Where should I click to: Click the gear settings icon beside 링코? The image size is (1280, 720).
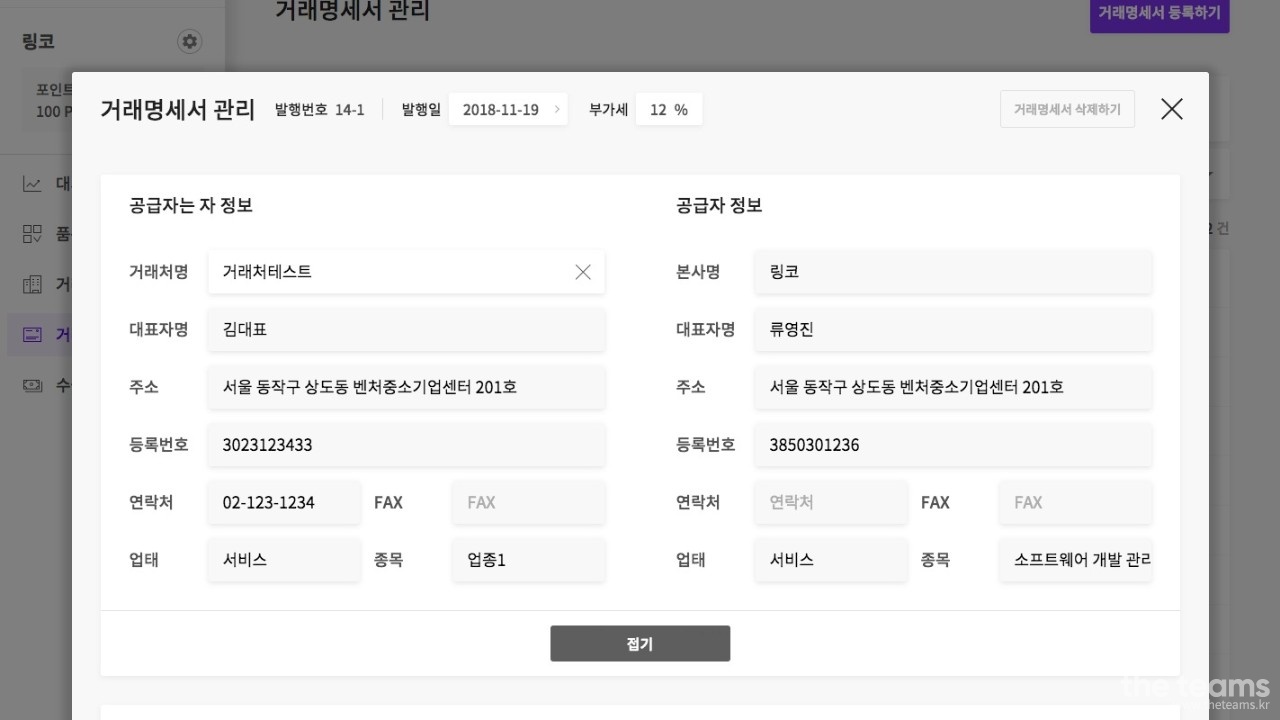[189, 42]
